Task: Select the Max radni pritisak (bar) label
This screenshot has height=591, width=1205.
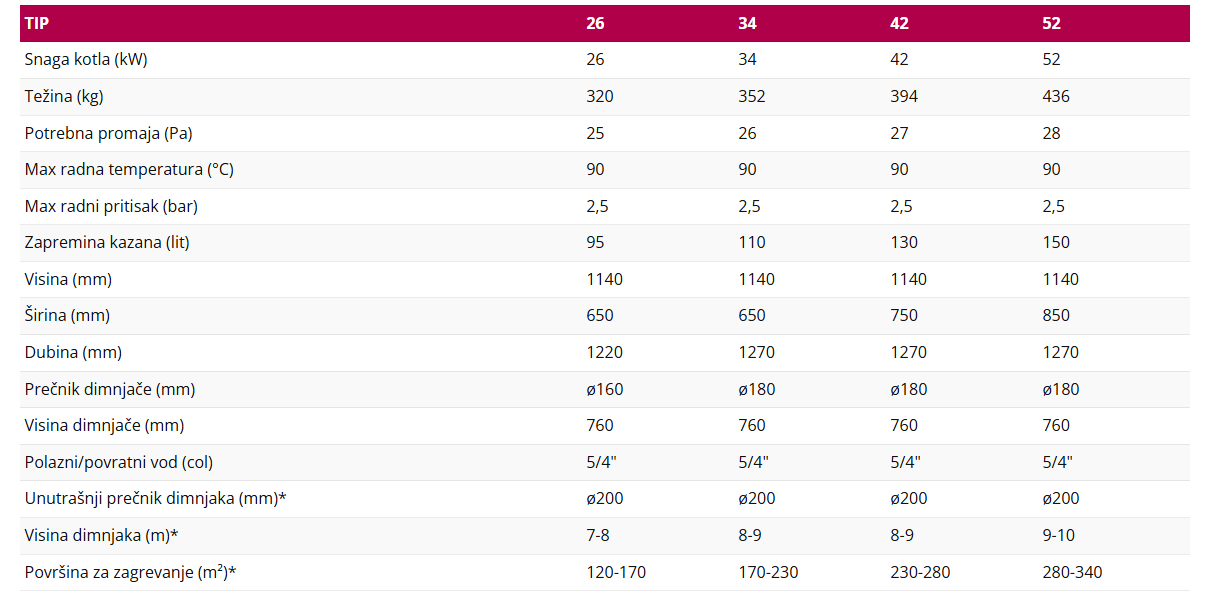Action: point(111,206)
